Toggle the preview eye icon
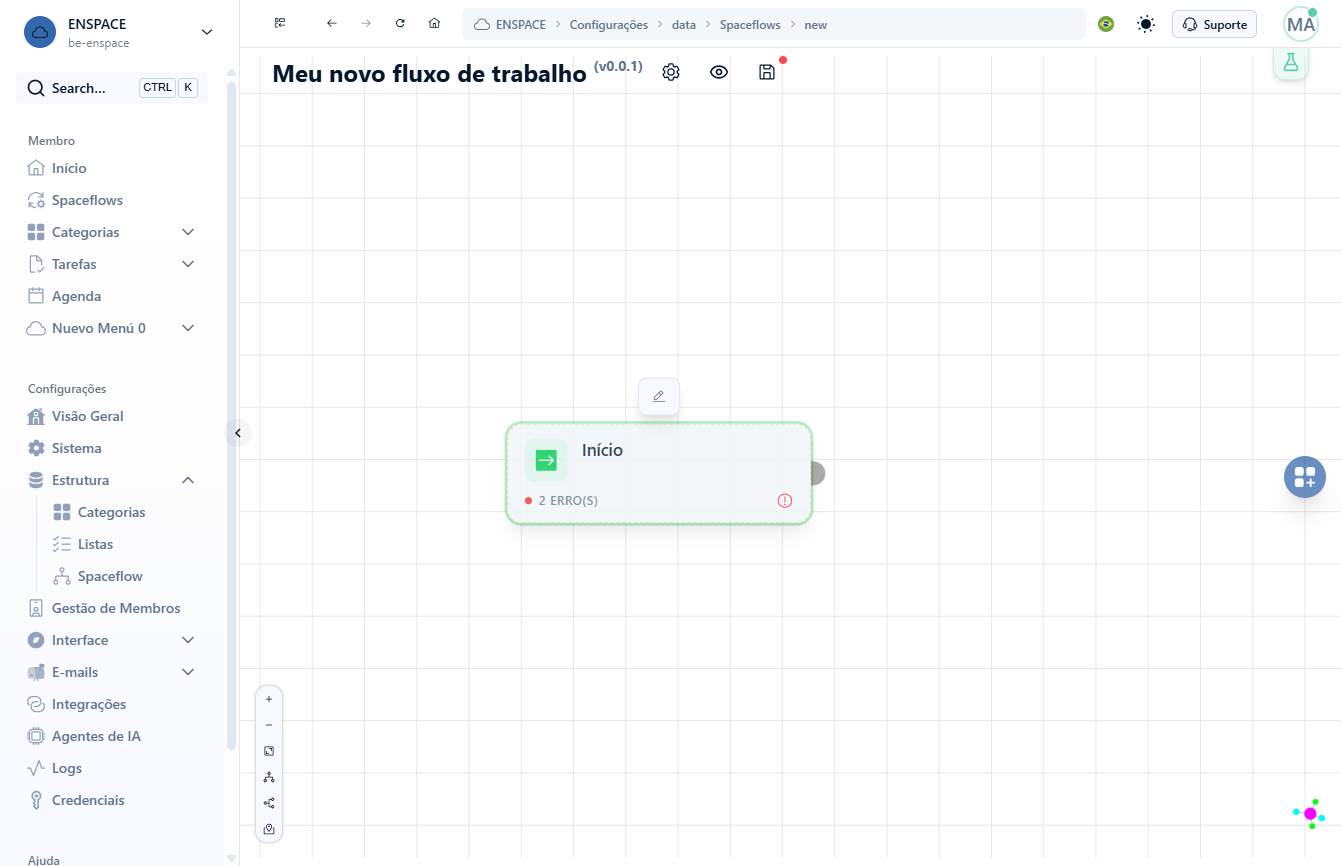This screenshot has width=1341, height=866. [719, 72]
